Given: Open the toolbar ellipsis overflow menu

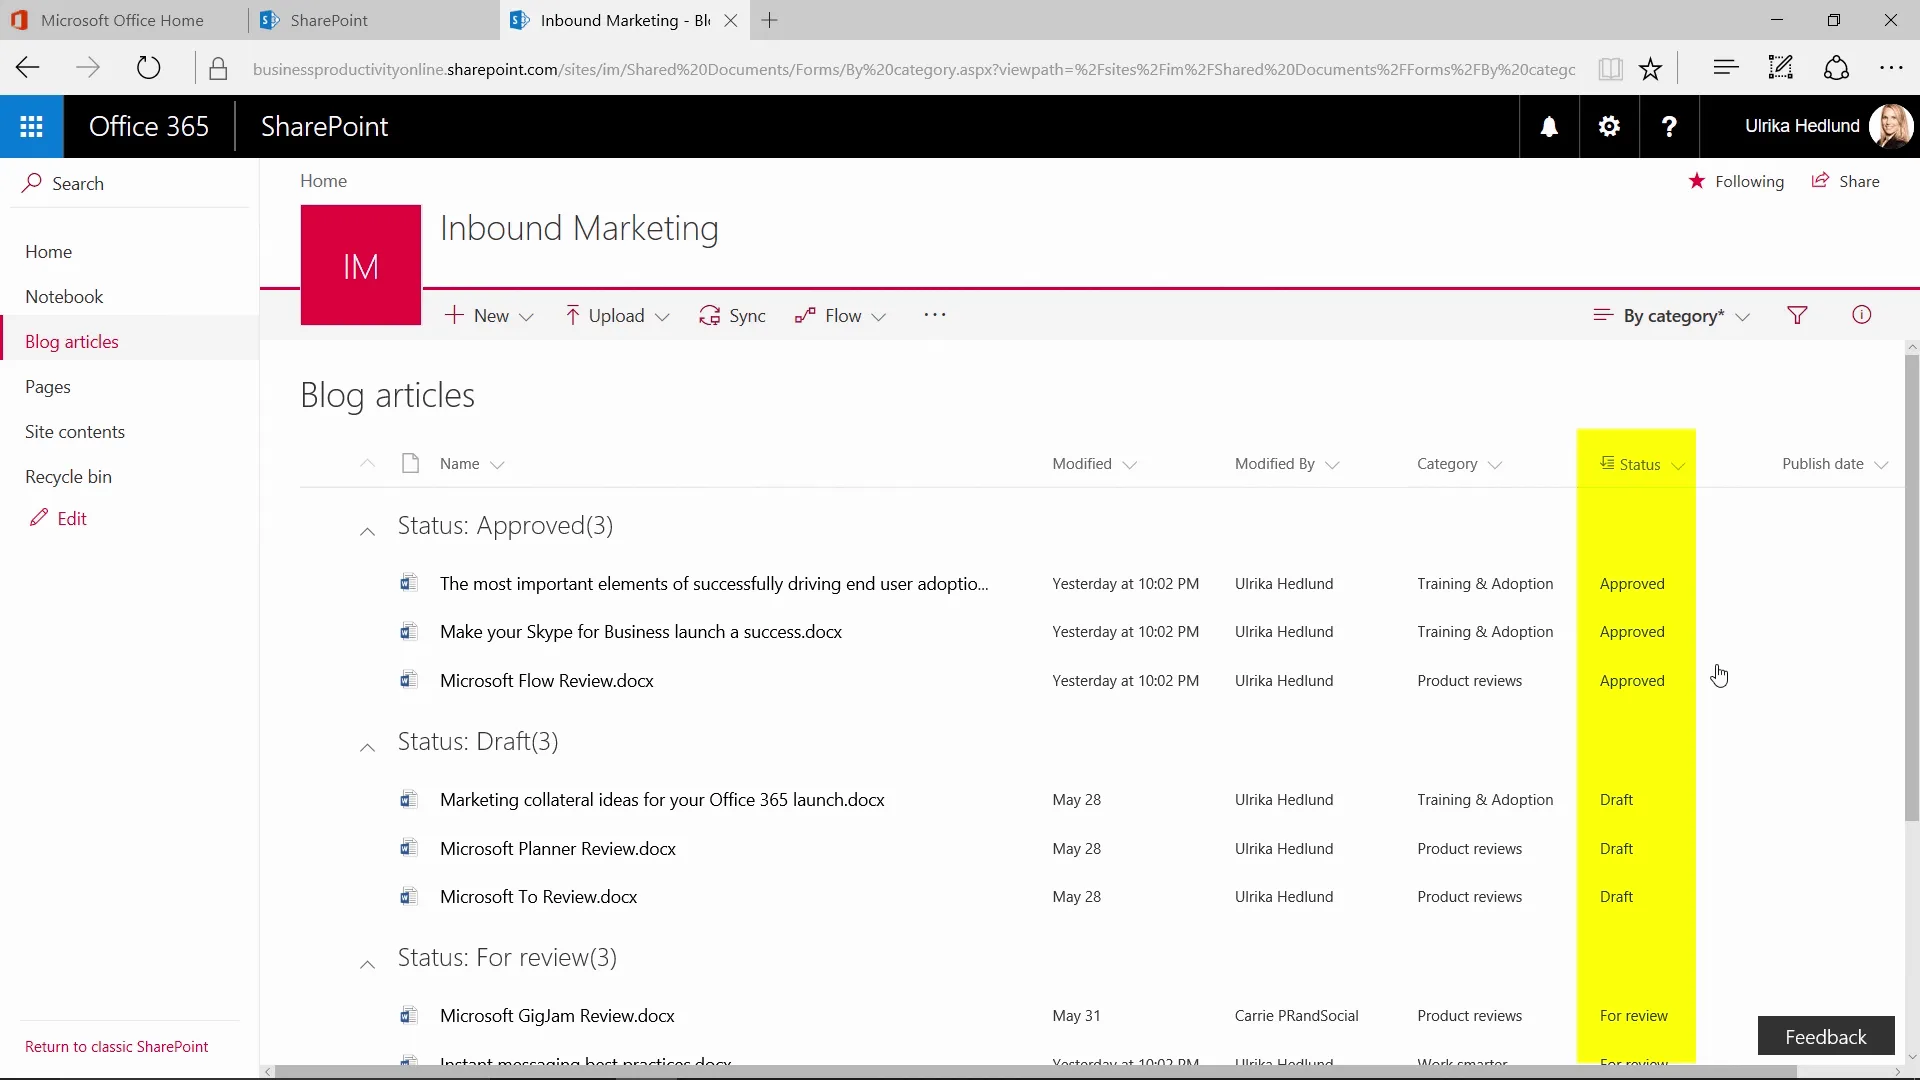Looking at the screenshot, I should coord(935,315).
